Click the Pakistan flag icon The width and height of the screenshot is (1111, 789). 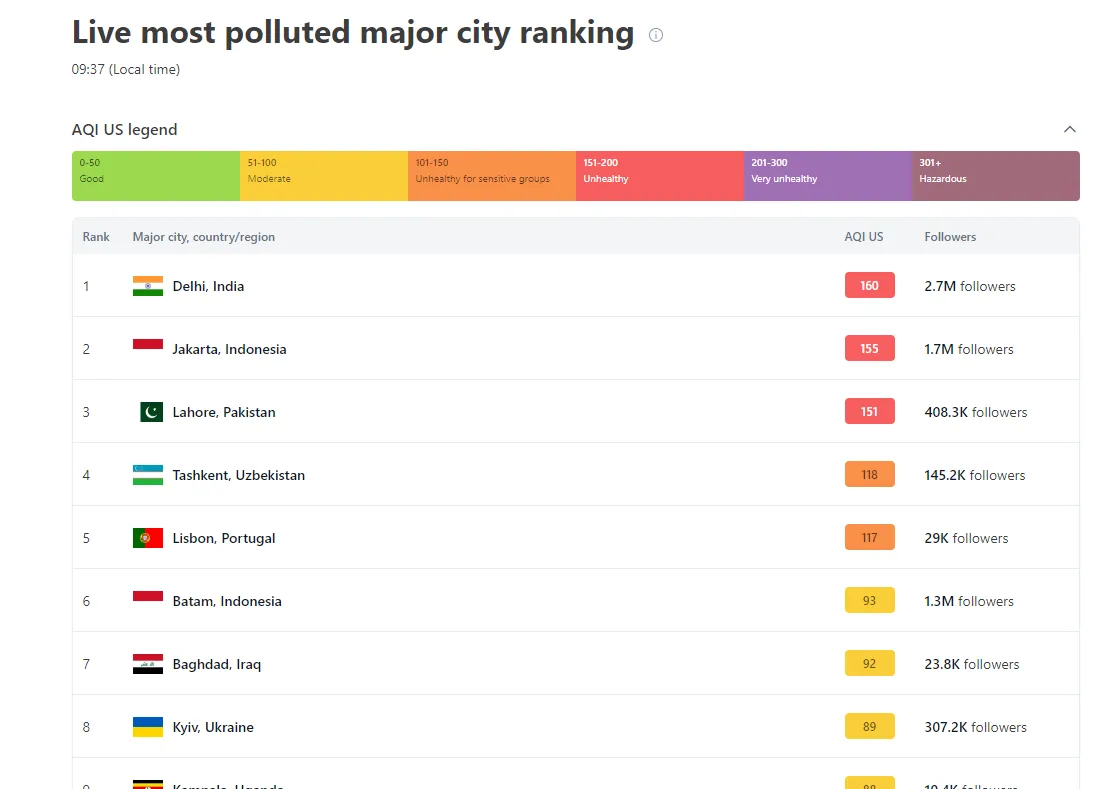point(151,412)
